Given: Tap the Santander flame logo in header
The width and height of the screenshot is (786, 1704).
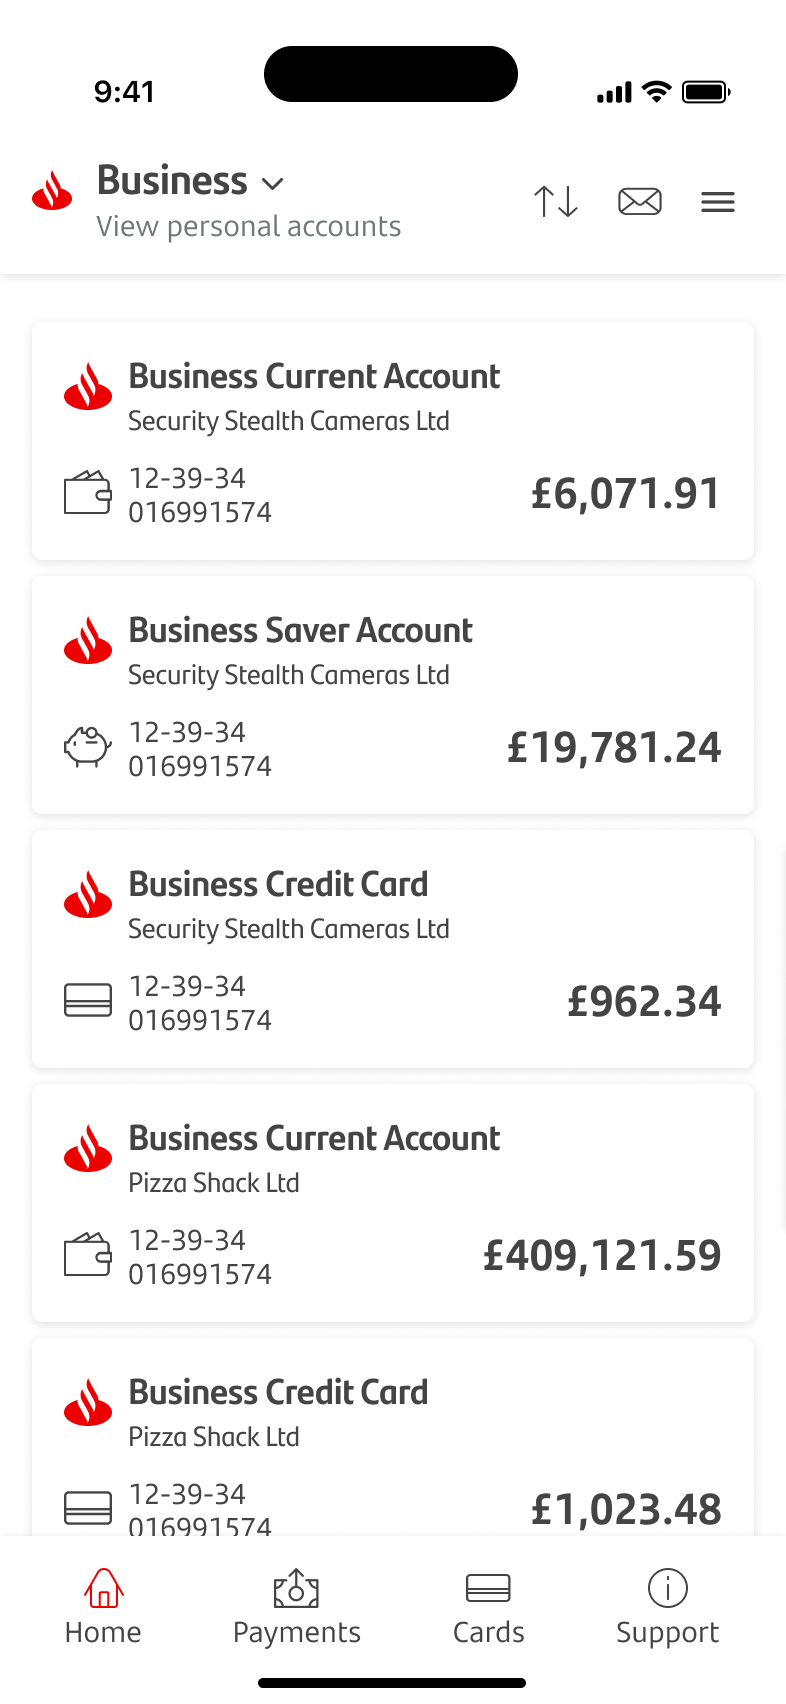Looking at the screenshot, I should (53, 191).
